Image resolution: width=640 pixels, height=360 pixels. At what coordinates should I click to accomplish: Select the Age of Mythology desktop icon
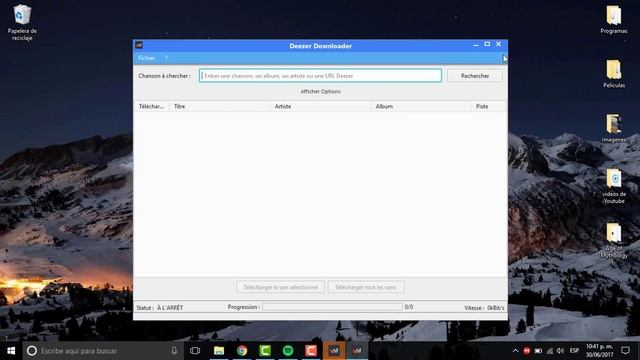pos(613,240)
